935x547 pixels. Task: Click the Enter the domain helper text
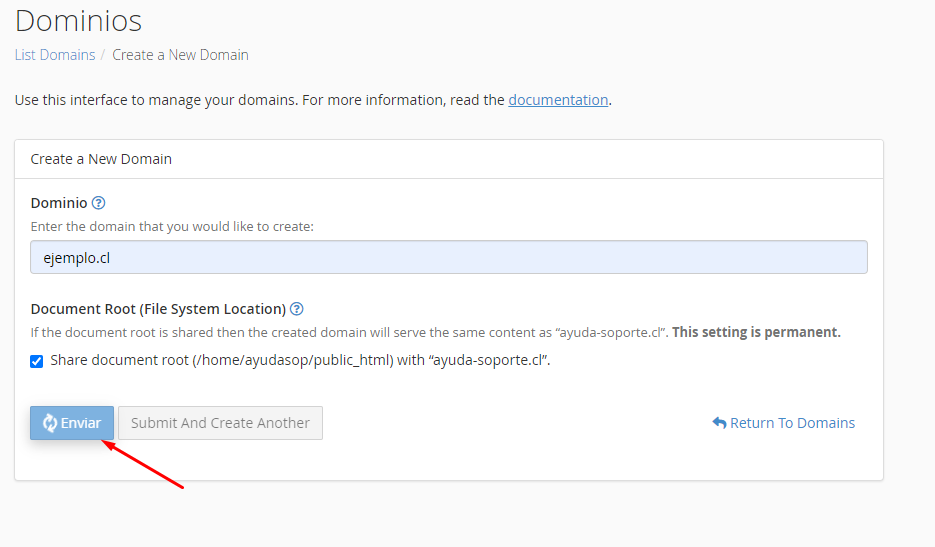click(x=172, y=227)
